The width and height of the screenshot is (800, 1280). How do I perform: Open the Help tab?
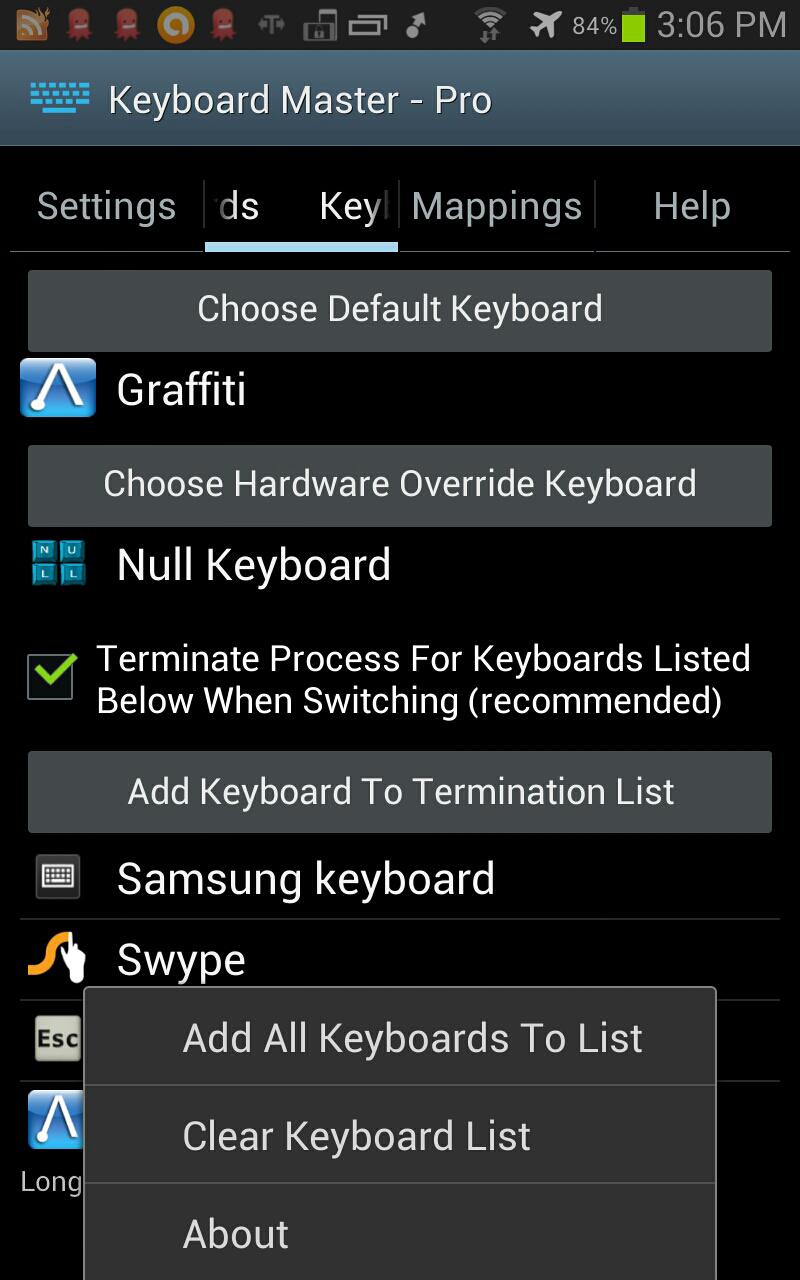(x=692, y=207)
